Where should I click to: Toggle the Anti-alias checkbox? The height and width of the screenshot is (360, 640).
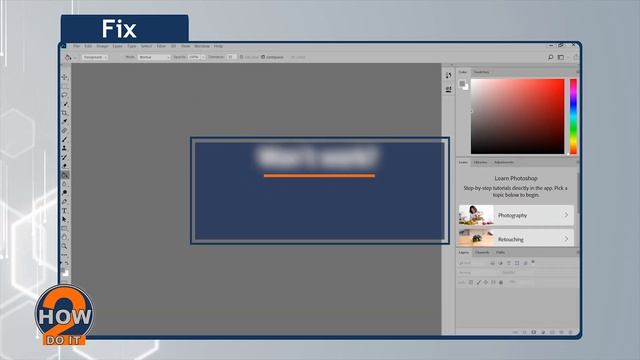242,57
